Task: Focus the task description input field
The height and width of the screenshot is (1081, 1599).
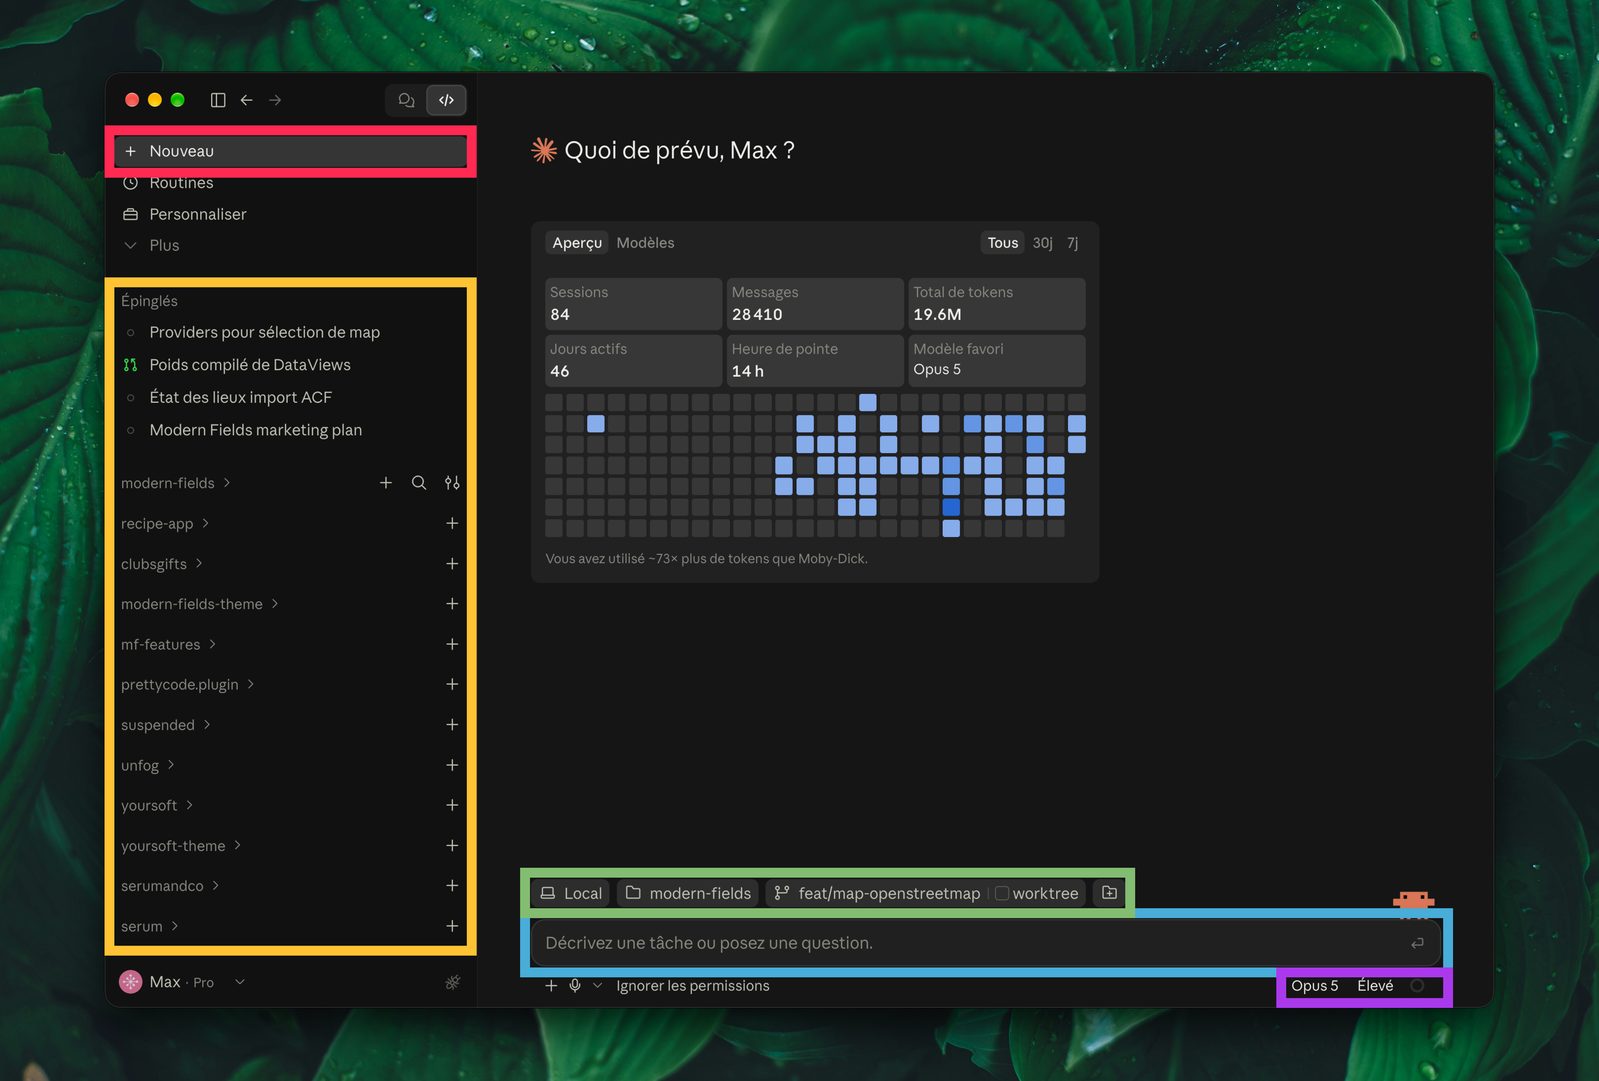Action: [x=985, y=943]
